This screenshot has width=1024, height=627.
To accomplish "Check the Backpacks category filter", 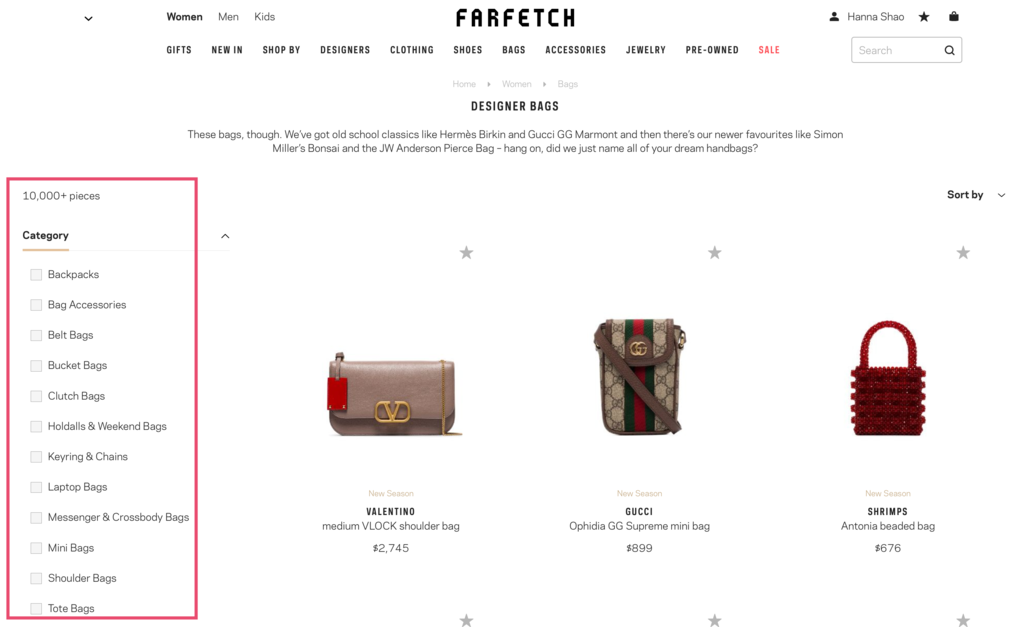I will [x=36, y=275].
